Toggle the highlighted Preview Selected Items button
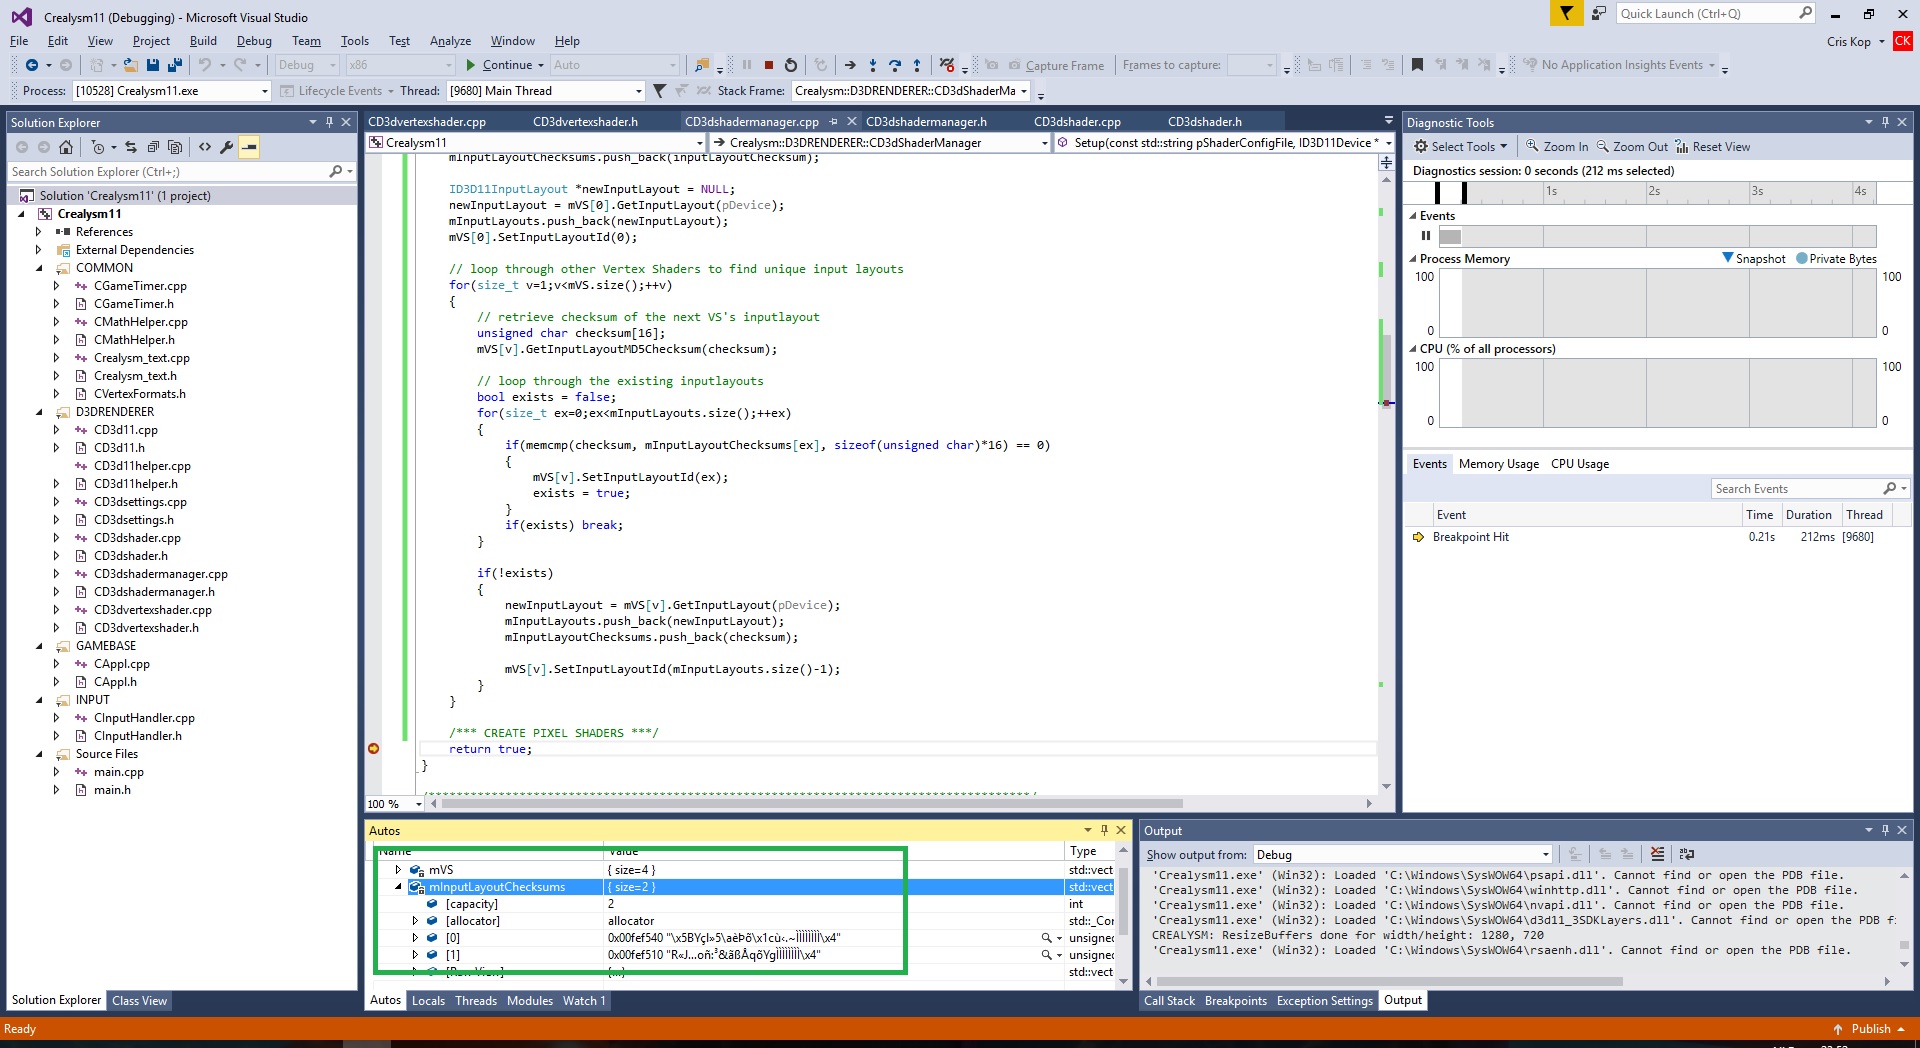 (x=249, y=147)
